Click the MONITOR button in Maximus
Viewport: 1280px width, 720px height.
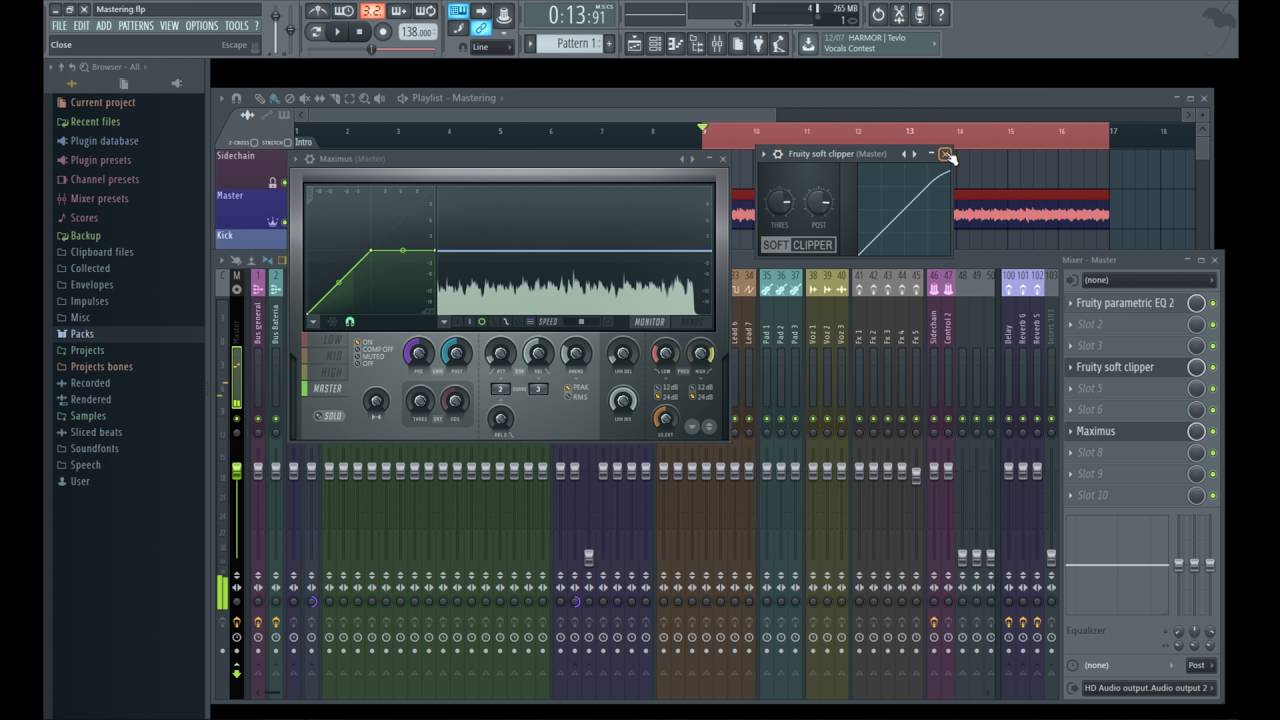(649, 322)
